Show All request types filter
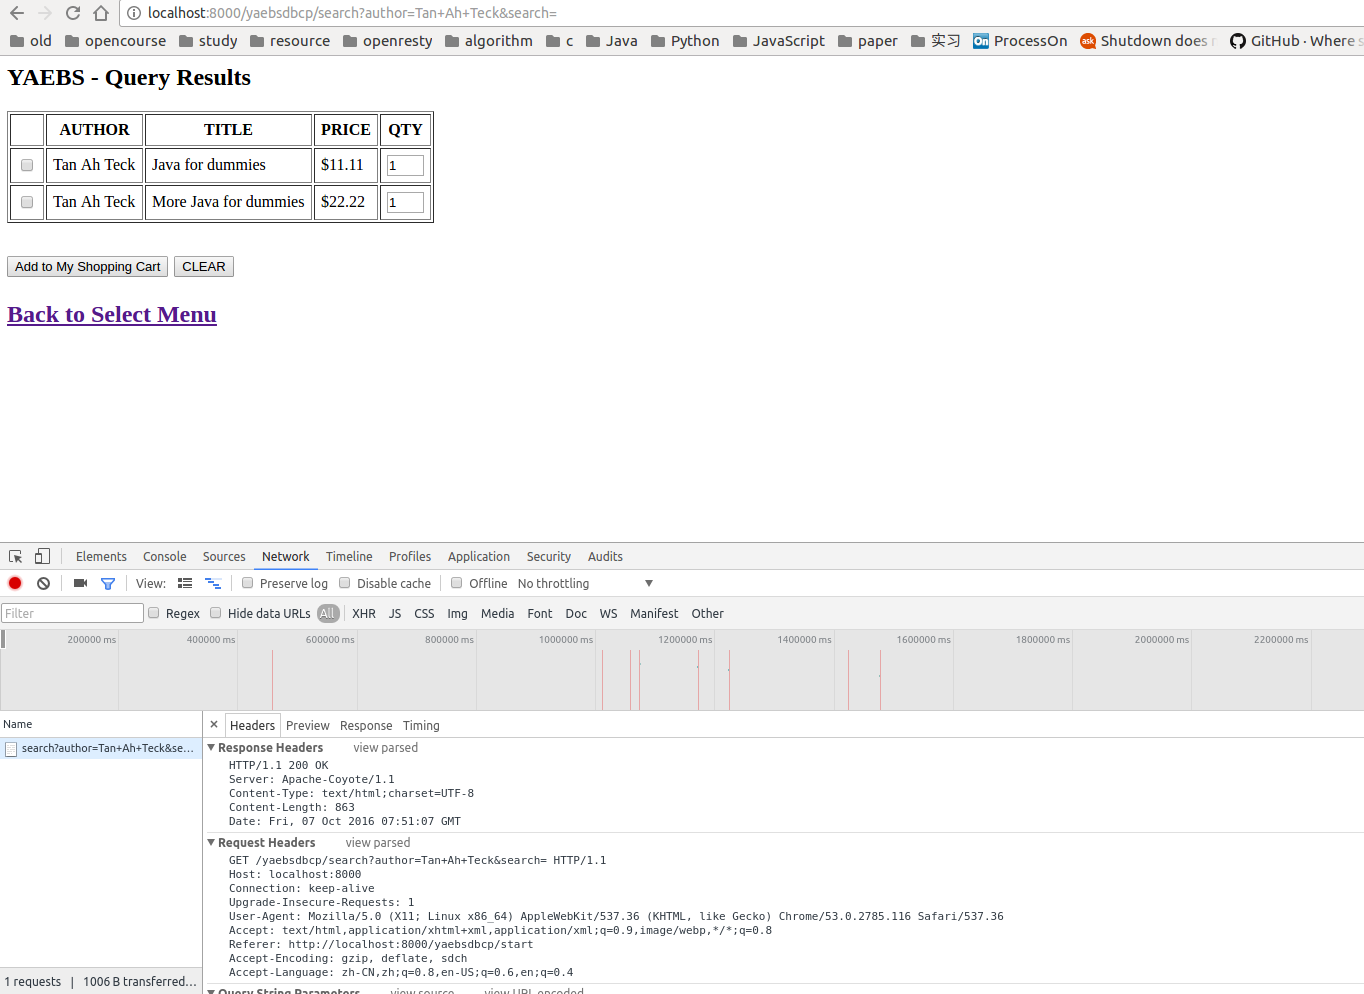The height and width of the screenshot is (994, 1364). click(x=328, y=614)
